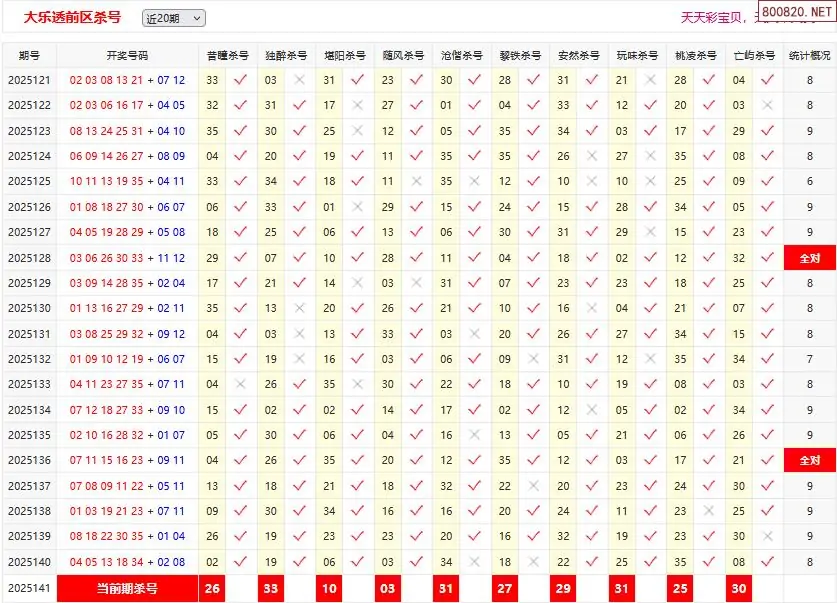Click the X mark in 2025132 黎铁杀号 cell
Screen dimensions: 837x603
tap(534, 359)
